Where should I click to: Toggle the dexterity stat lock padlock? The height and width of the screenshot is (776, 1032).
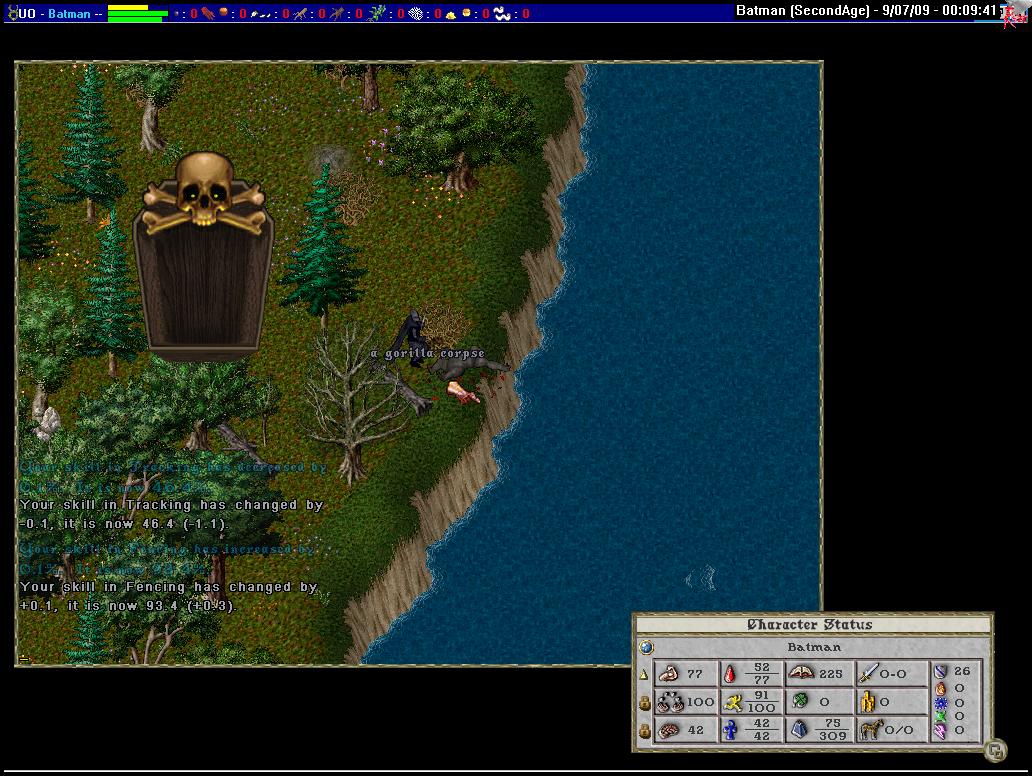645,703
